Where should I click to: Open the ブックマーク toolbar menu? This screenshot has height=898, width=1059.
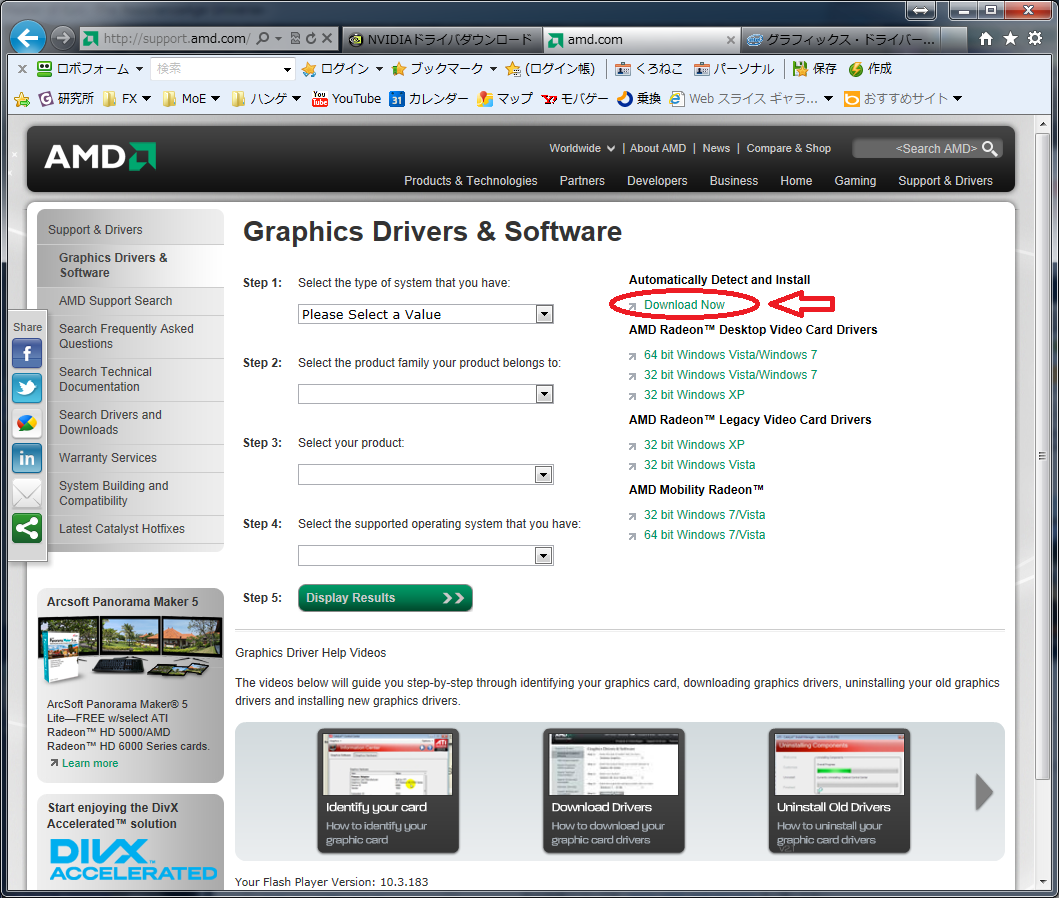446,69
